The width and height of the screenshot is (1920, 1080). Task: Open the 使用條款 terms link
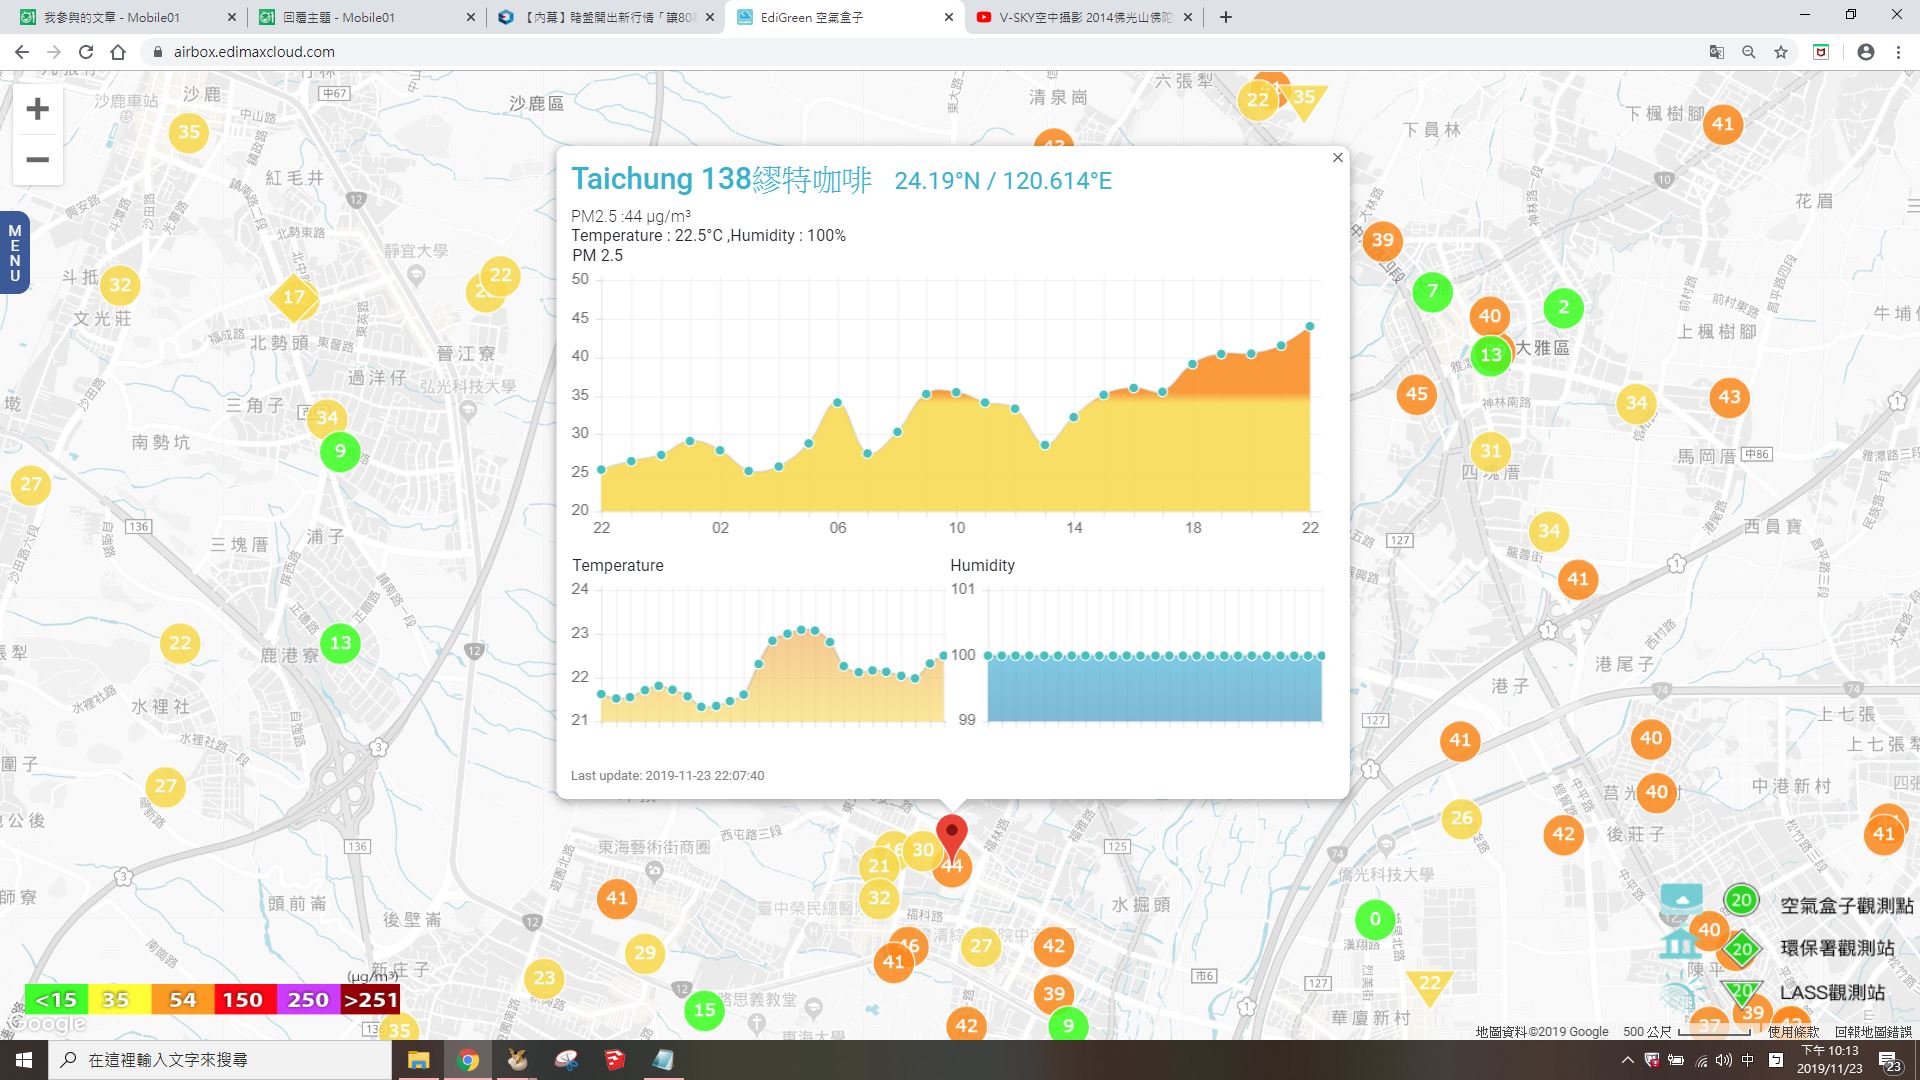coord(1793,1032)
